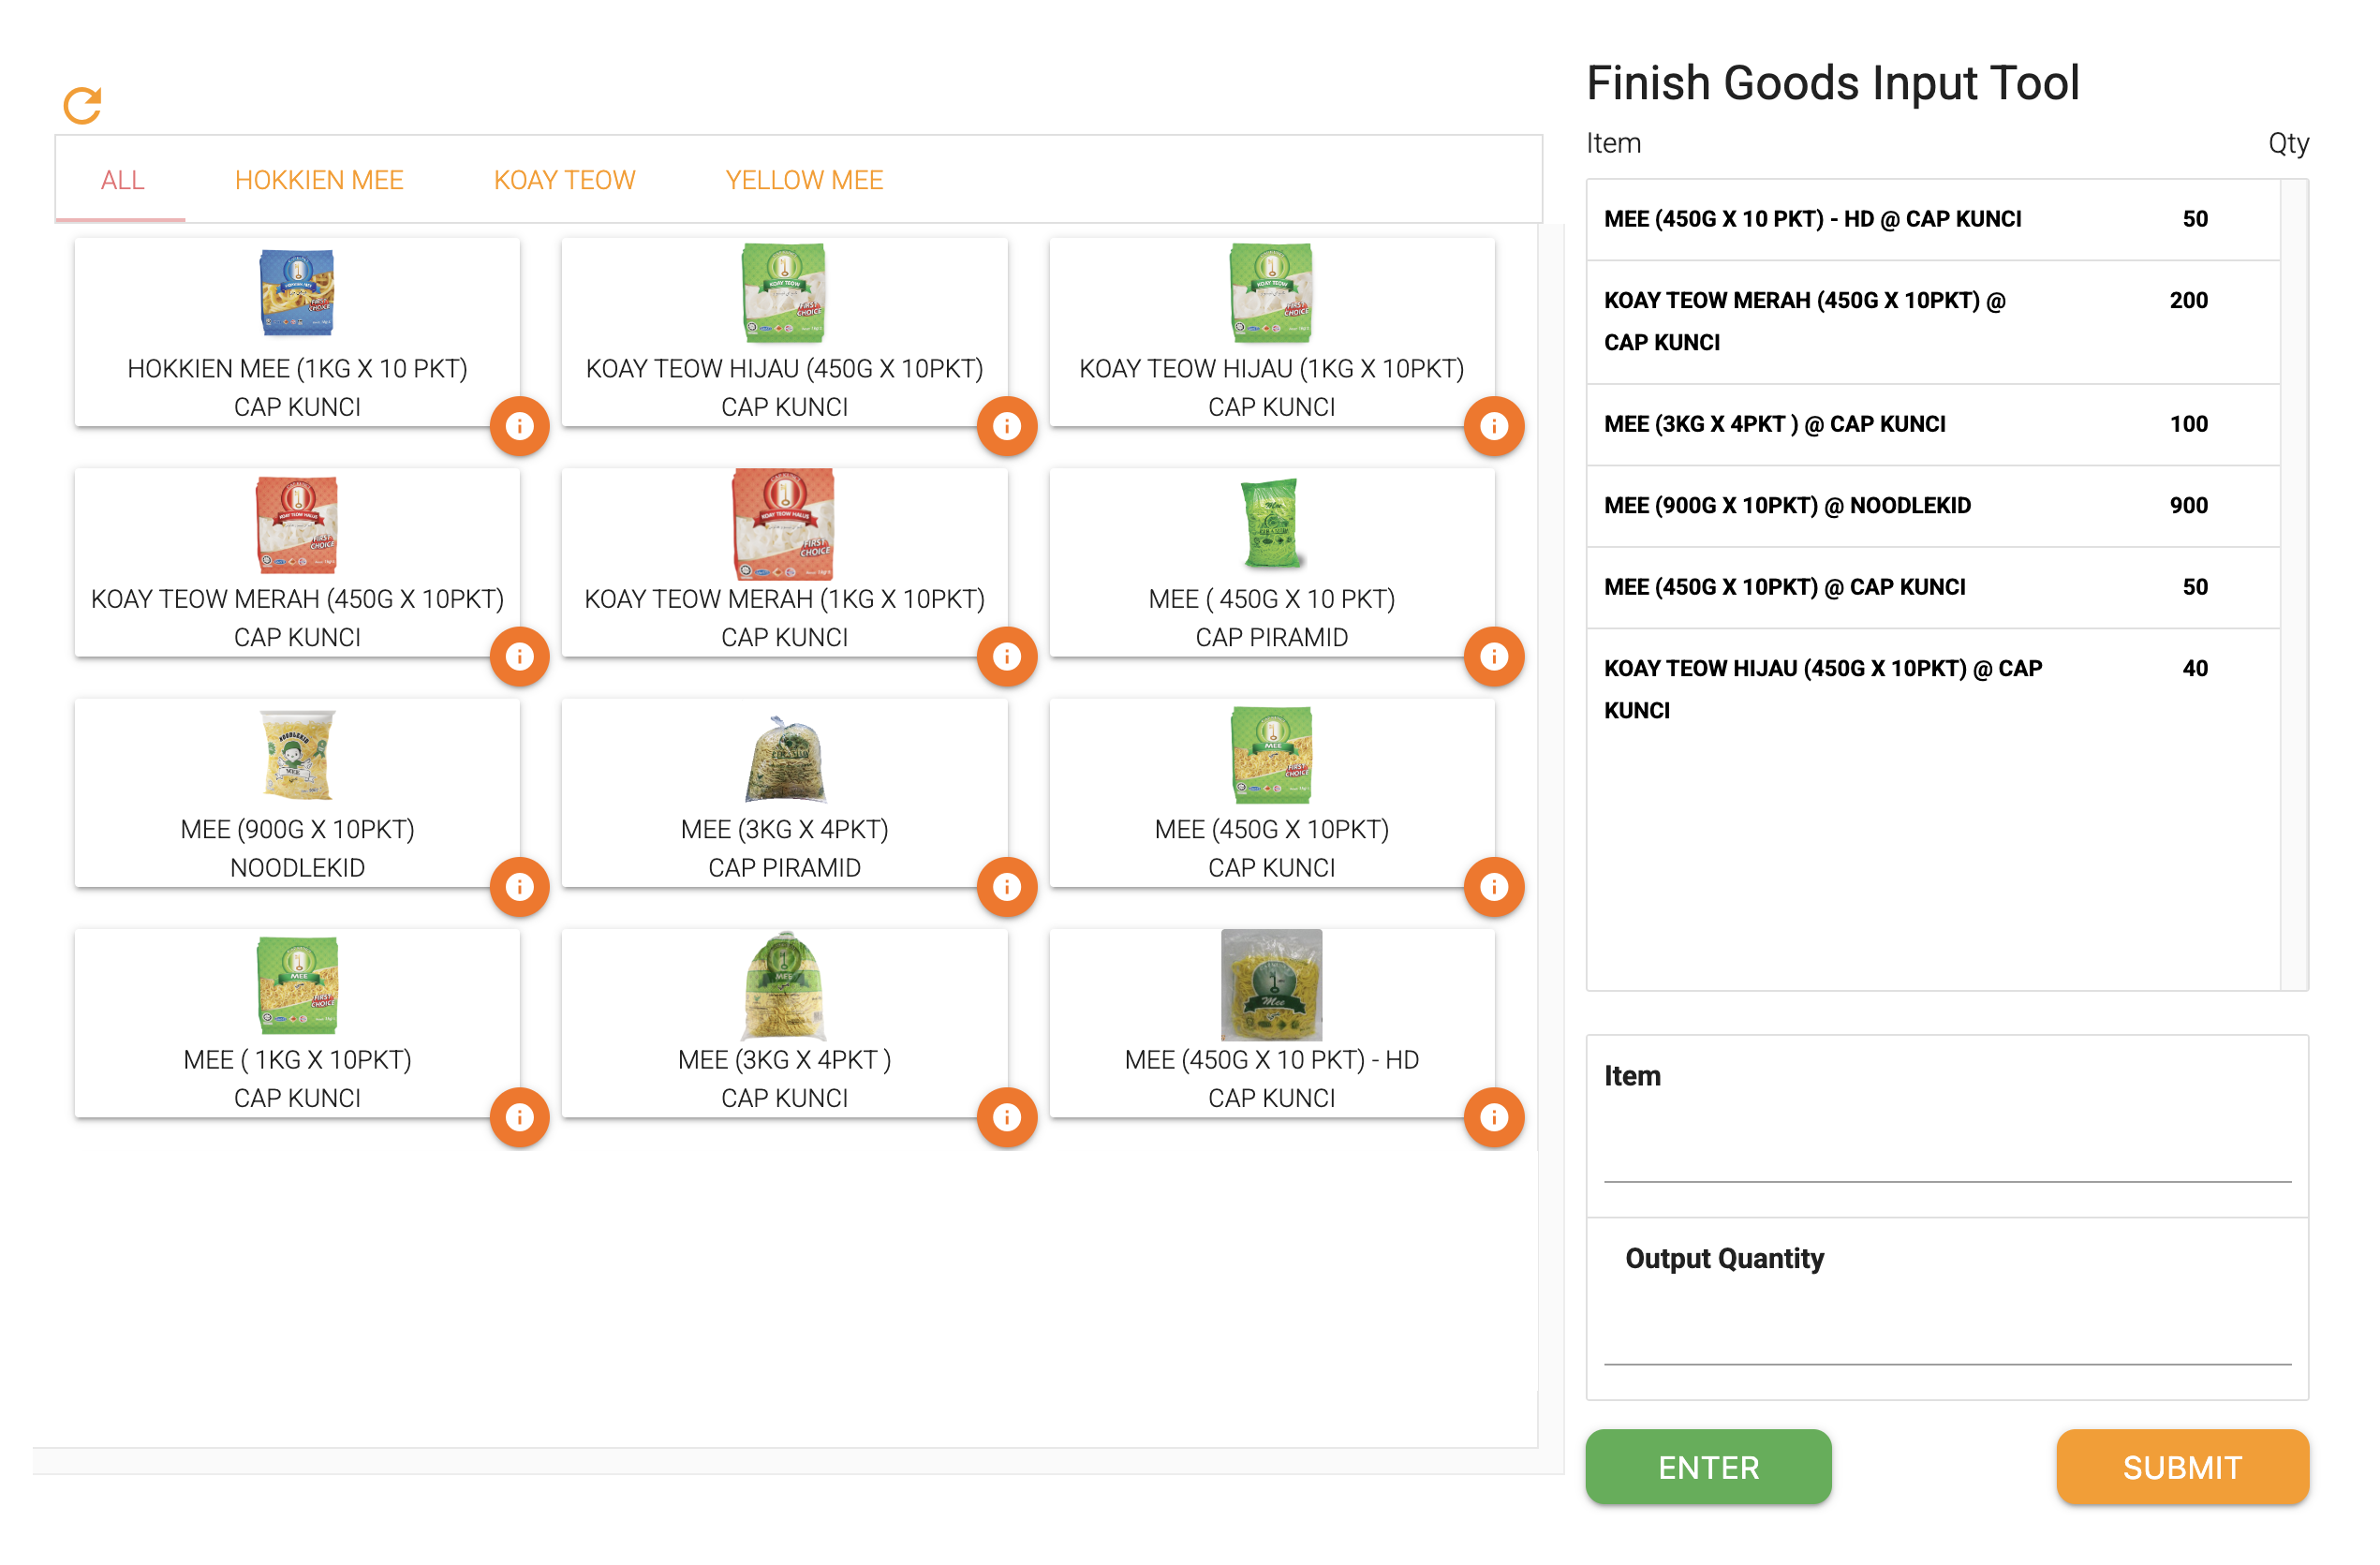Switch to the HOKKIEN MEE tab

tap(319, 180)
